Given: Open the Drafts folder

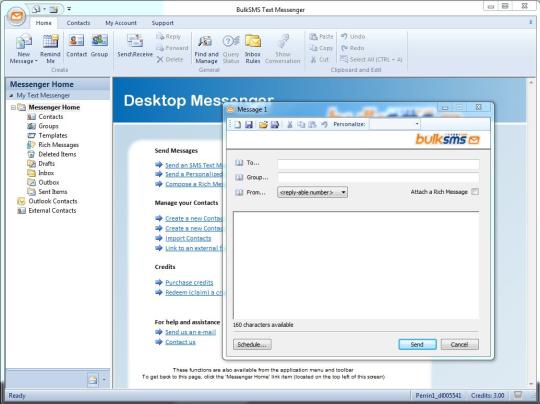Looking at the screenshot, I should [46, 163].
